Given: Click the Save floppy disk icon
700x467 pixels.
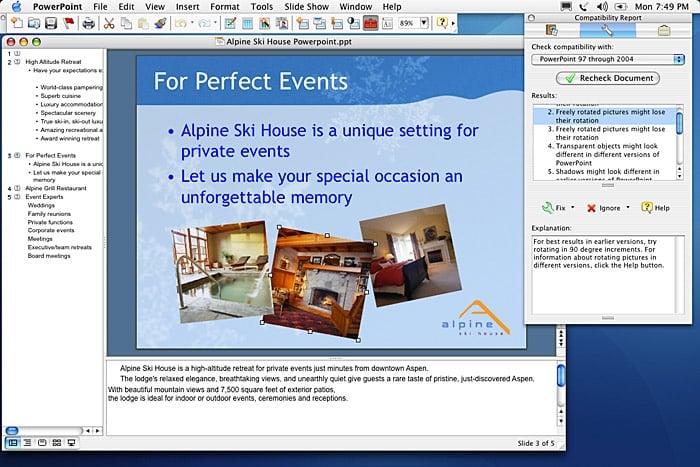Looking at the screenshot, I should click(51, 23).
